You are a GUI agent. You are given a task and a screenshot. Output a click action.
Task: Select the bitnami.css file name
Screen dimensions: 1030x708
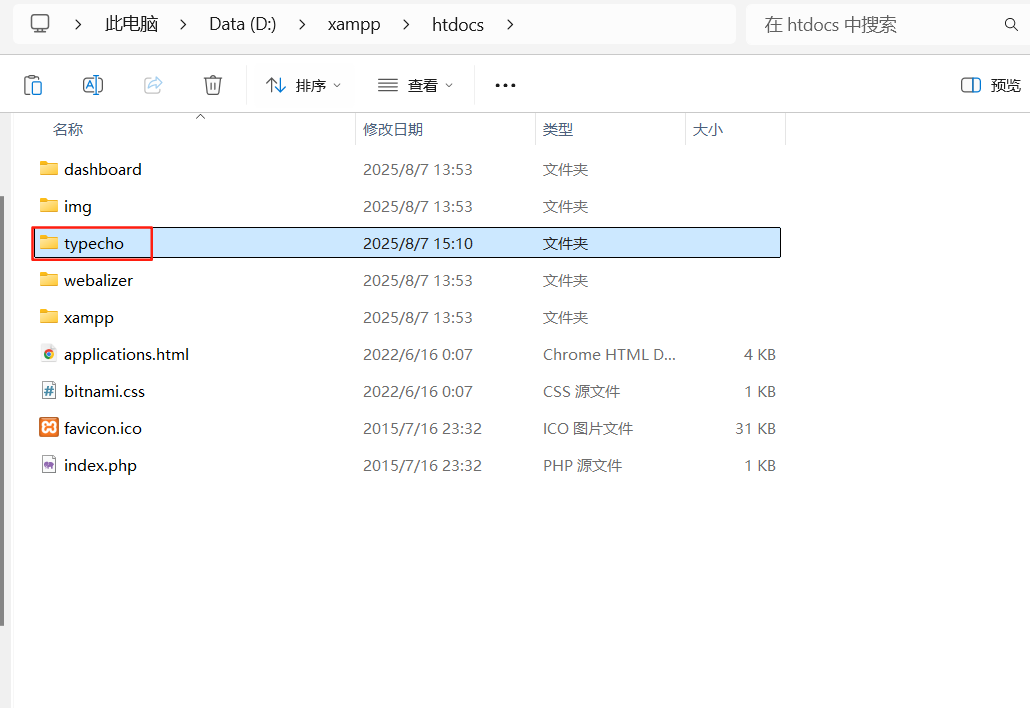104,391
